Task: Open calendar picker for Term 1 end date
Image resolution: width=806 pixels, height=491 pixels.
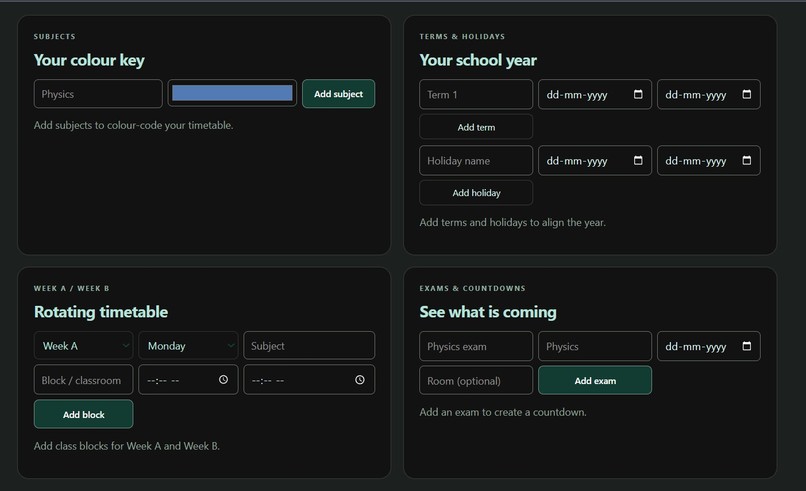Action: point(746,94)
